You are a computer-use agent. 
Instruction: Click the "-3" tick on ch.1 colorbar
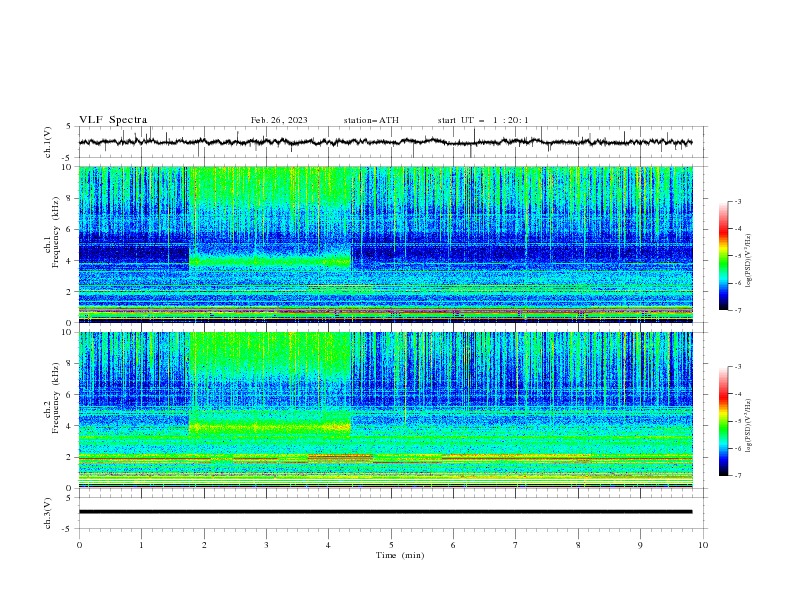[x=737, y=201]
